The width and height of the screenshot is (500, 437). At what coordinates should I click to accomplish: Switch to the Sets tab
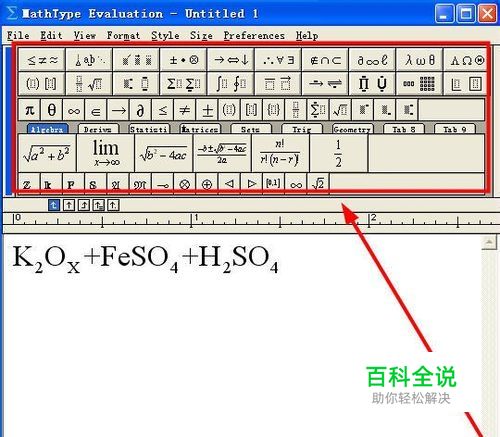(x=251, y=129)
